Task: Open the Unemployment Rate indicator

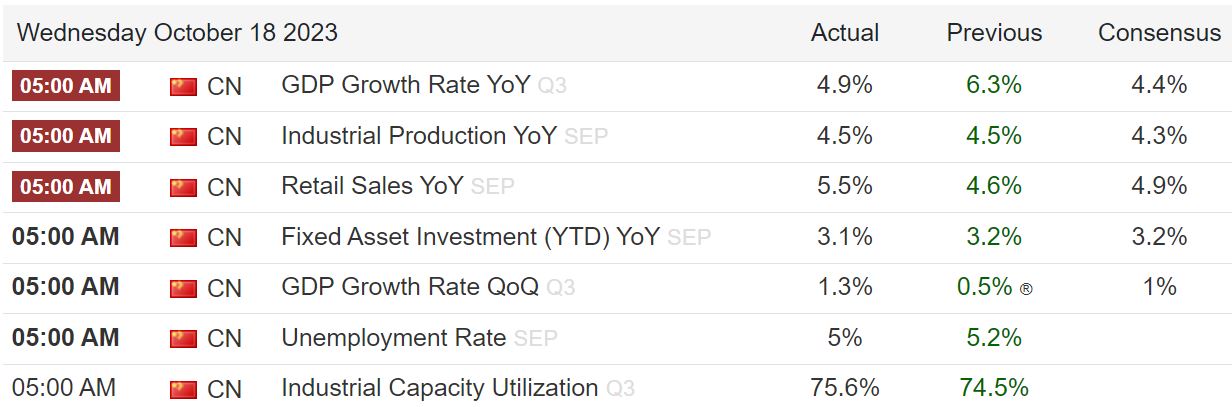Action: pos(394,338)
